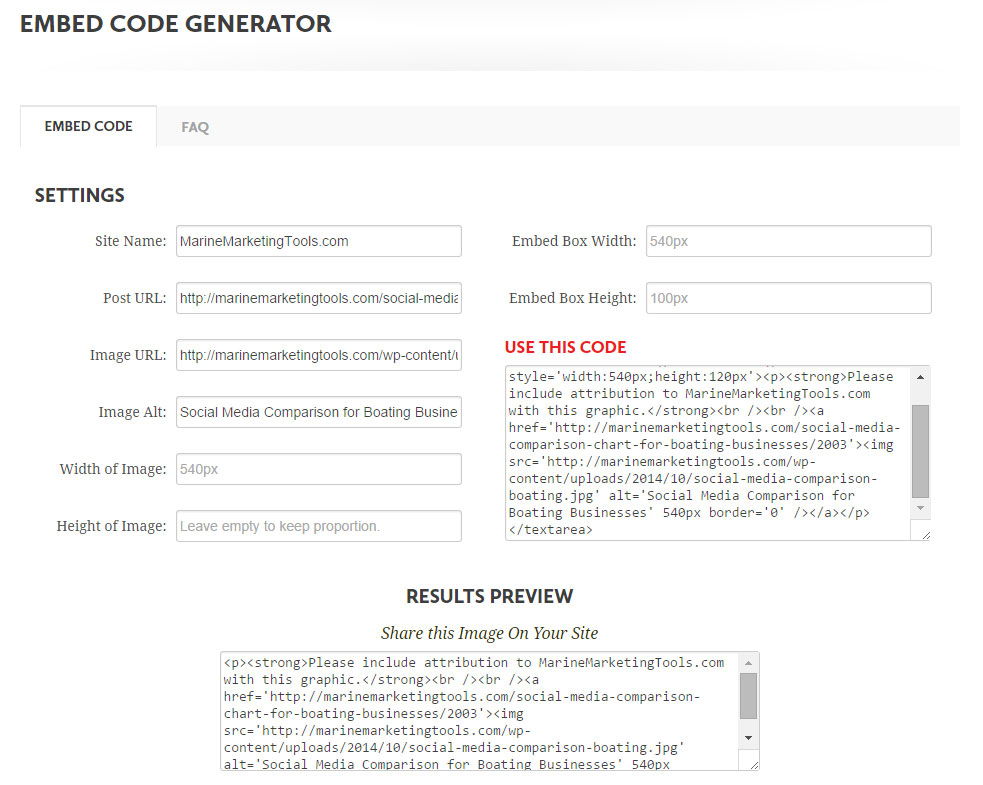The width and height of the screenshot is (983, 785).
Task: Click the 'SETTINGS' heading
Action: [x=80, y=196]
